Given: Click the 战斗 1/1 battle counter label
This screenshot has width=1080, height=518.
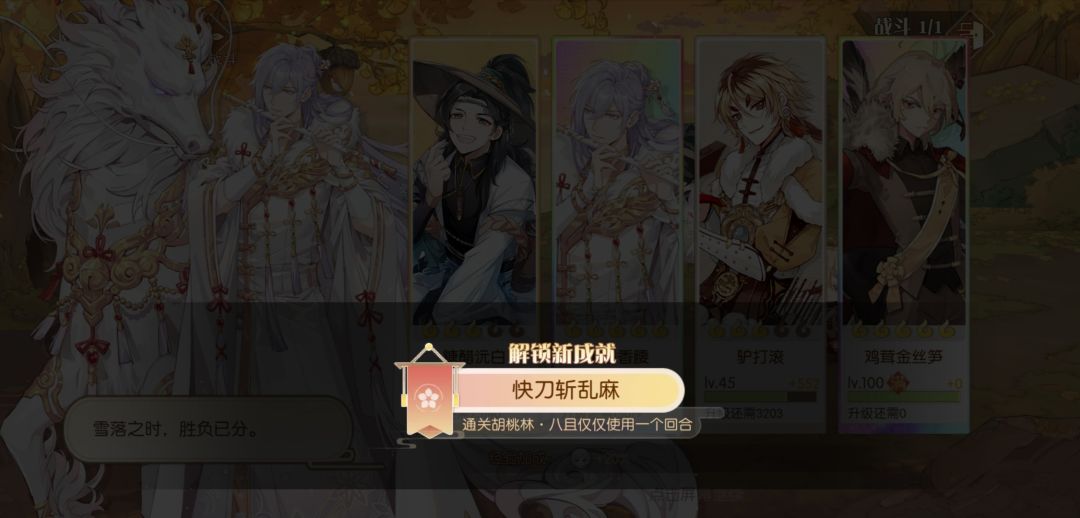Looking at the screenshot, I should [x=908, y=28].
